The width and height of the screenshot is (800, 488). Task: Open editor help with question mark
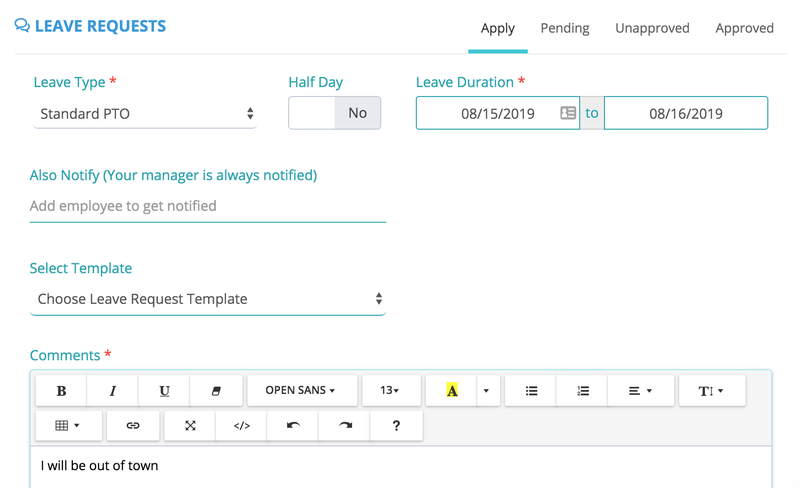click(396, 426)
